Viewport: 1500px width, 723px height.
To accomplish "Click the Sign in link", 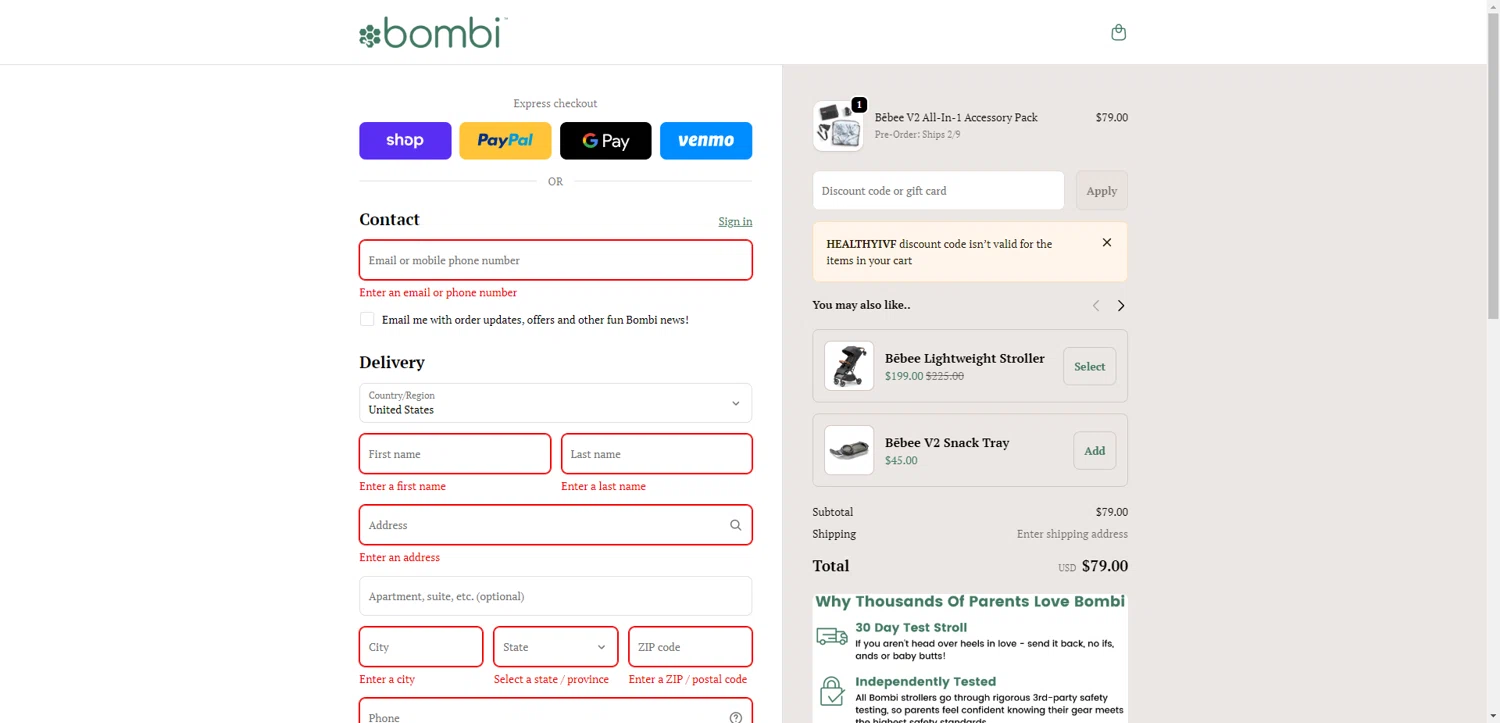I will pyautogui.click(x=735, y=221).
